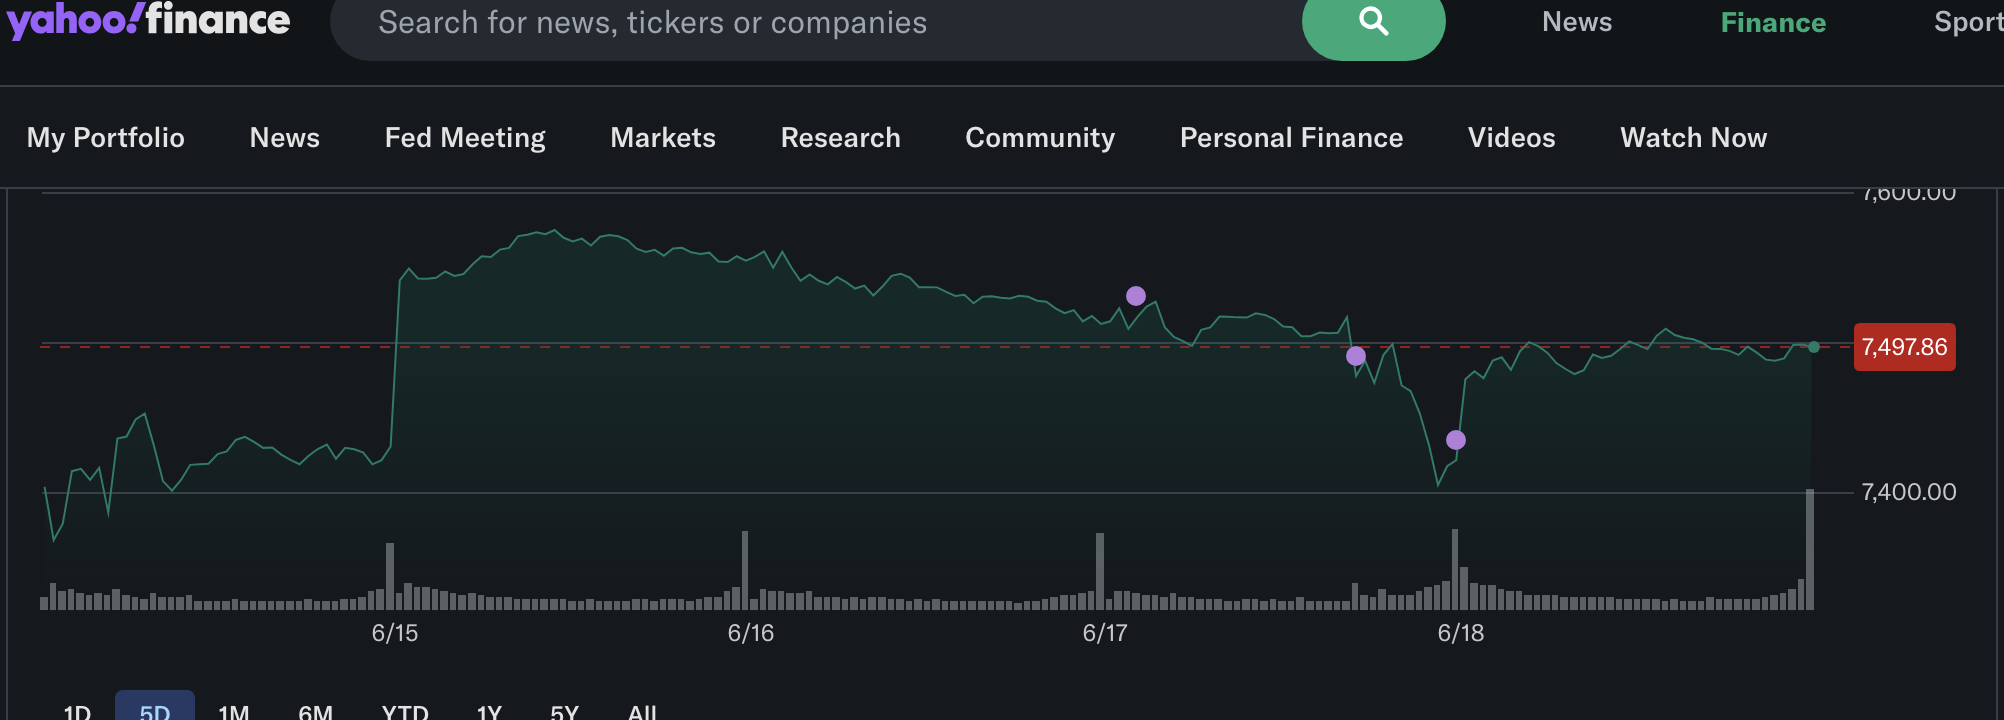
Task: Click the green current-price dot on the chart
Action: click(1814, 347)
